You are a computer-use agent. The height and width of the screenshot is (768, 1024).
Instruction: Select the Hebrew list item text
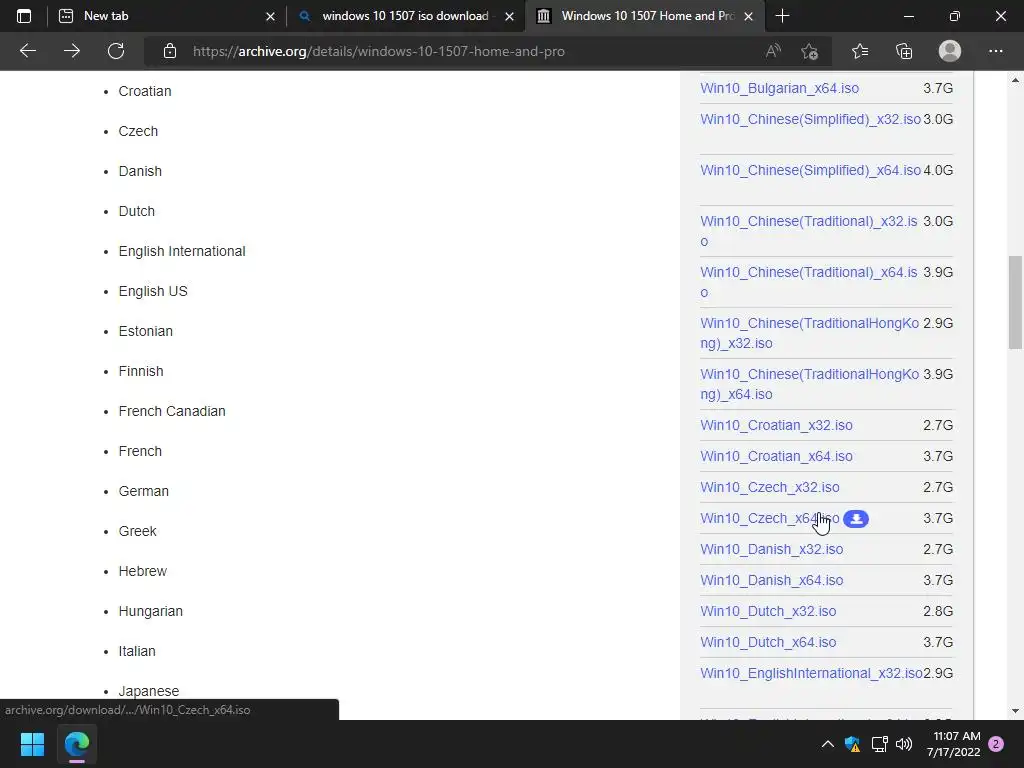[142, 571]
